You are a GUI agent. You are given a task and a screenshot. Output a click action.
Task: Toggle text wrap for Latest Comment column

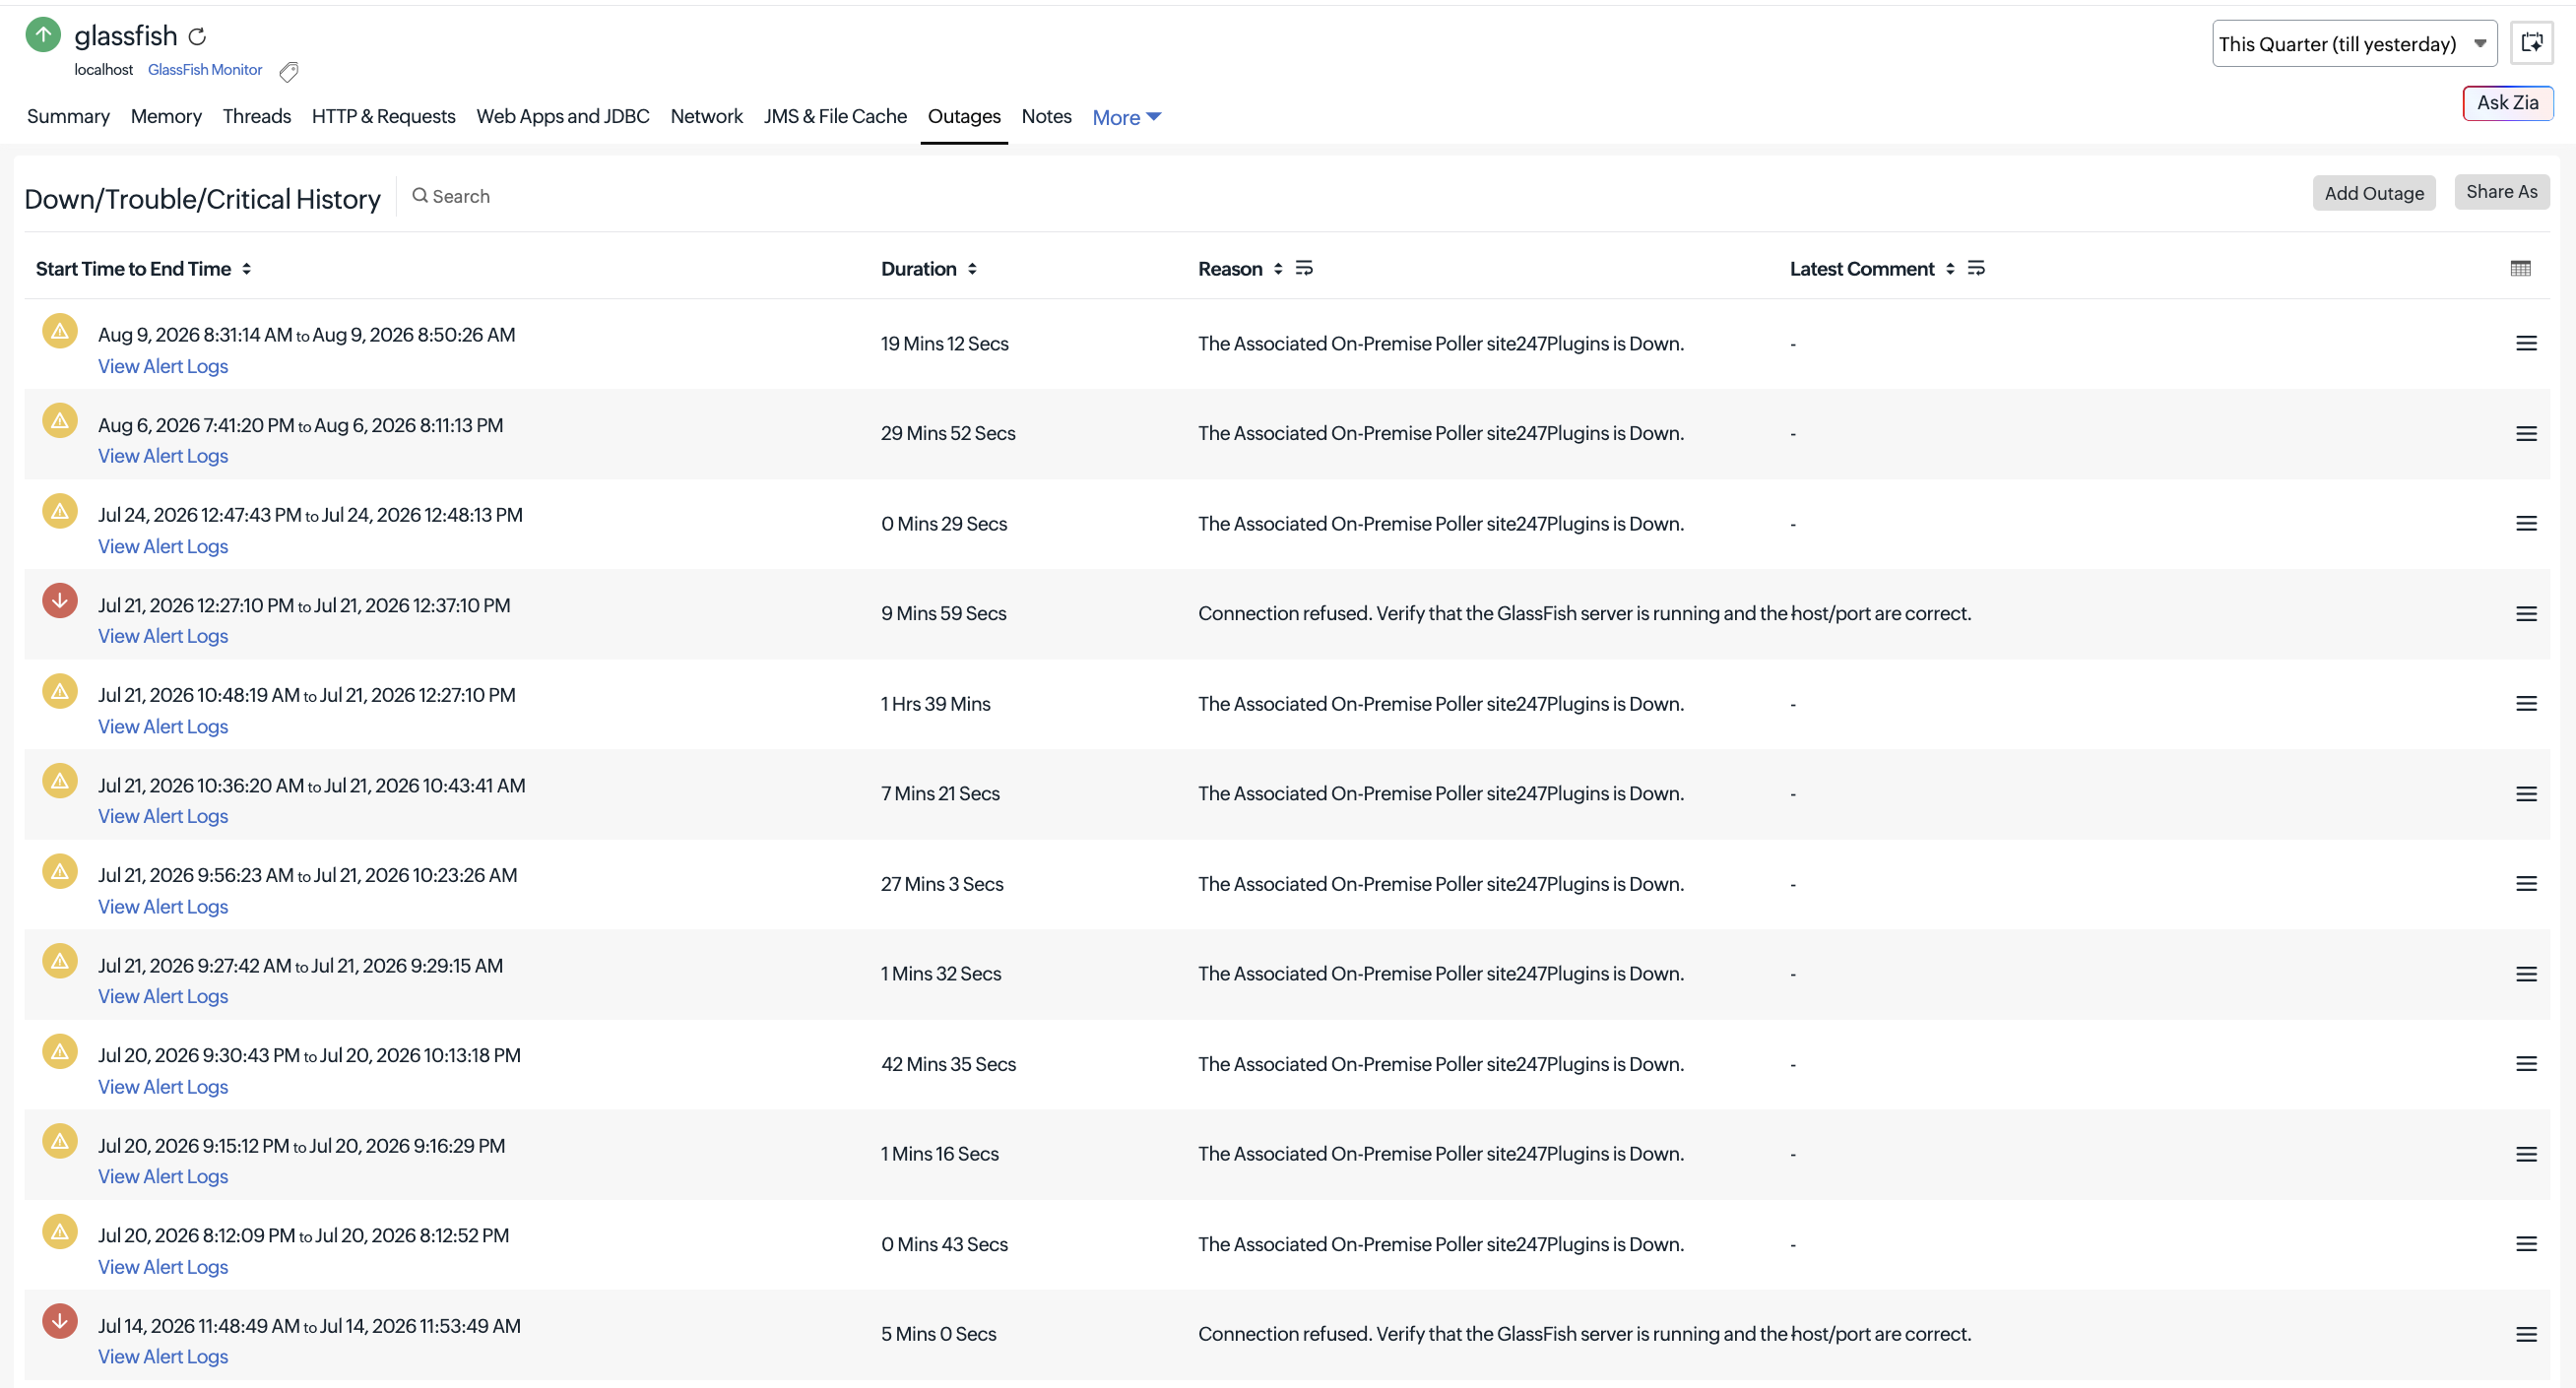coord(1976,268)
